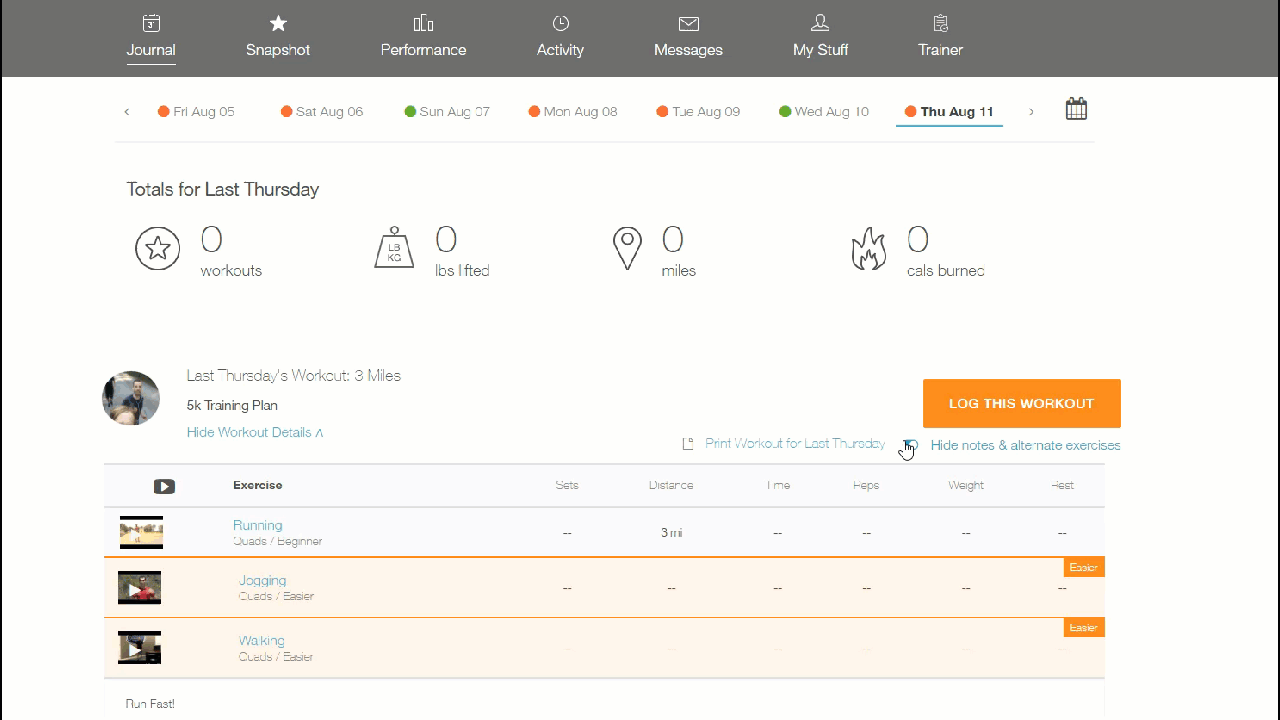Open the Journal calendar icon in navigation
This screenshot has width=1280, height=720.
pos(151,23)
